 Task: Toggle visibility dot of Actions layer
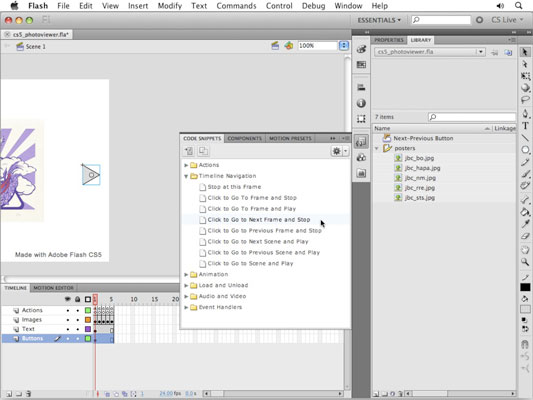[68, 310]
